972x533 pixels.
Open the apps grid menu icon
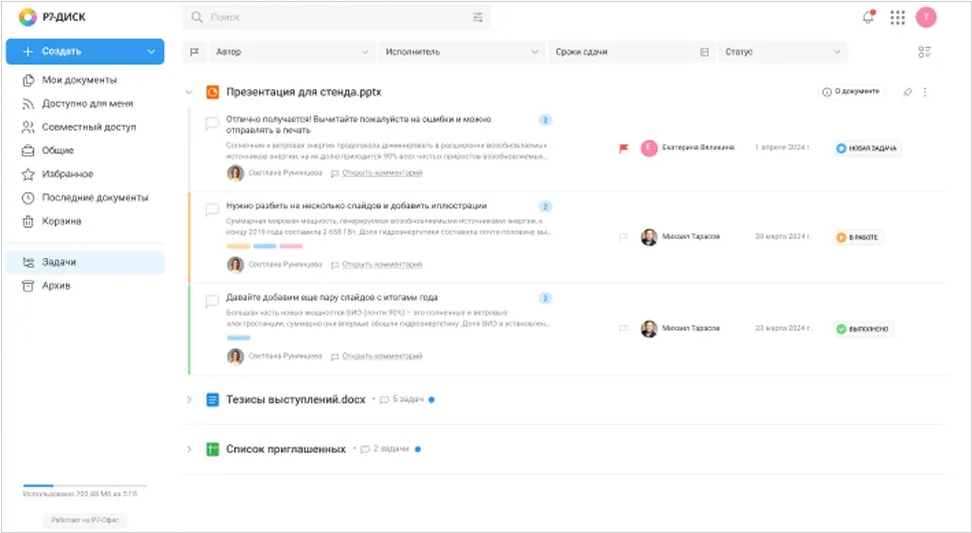[897, 17]
